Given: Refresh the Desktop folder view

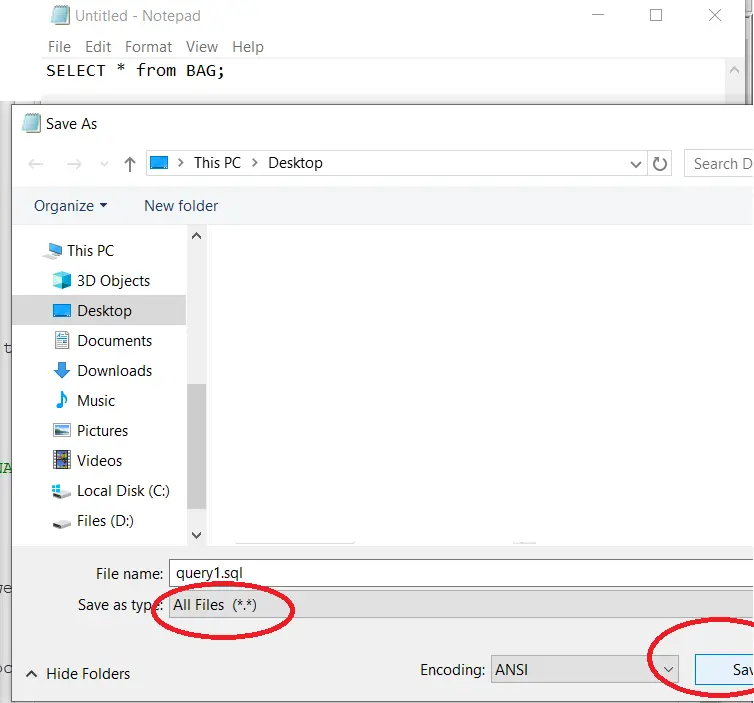Looking at the screenshot, I should (660, 164).
